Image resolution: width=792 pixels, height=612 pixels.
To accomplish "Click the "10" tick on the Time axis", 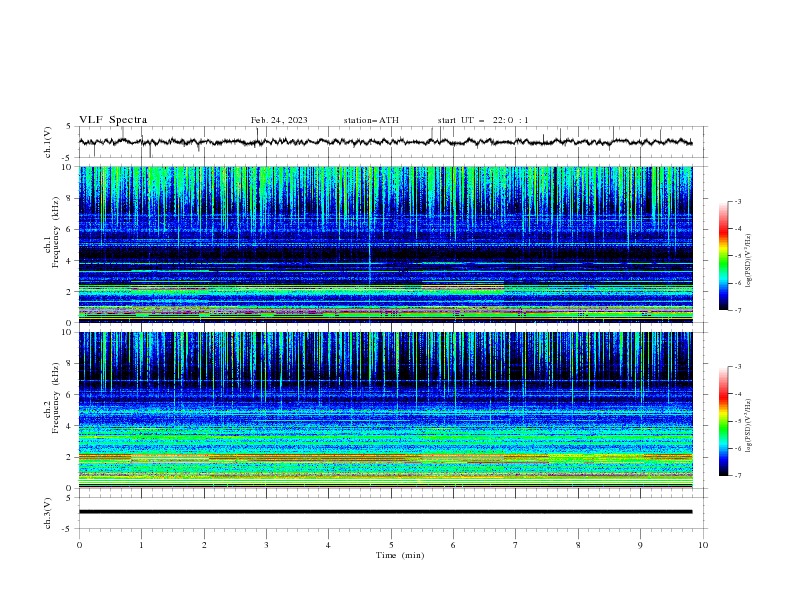I will coord(703,545).
